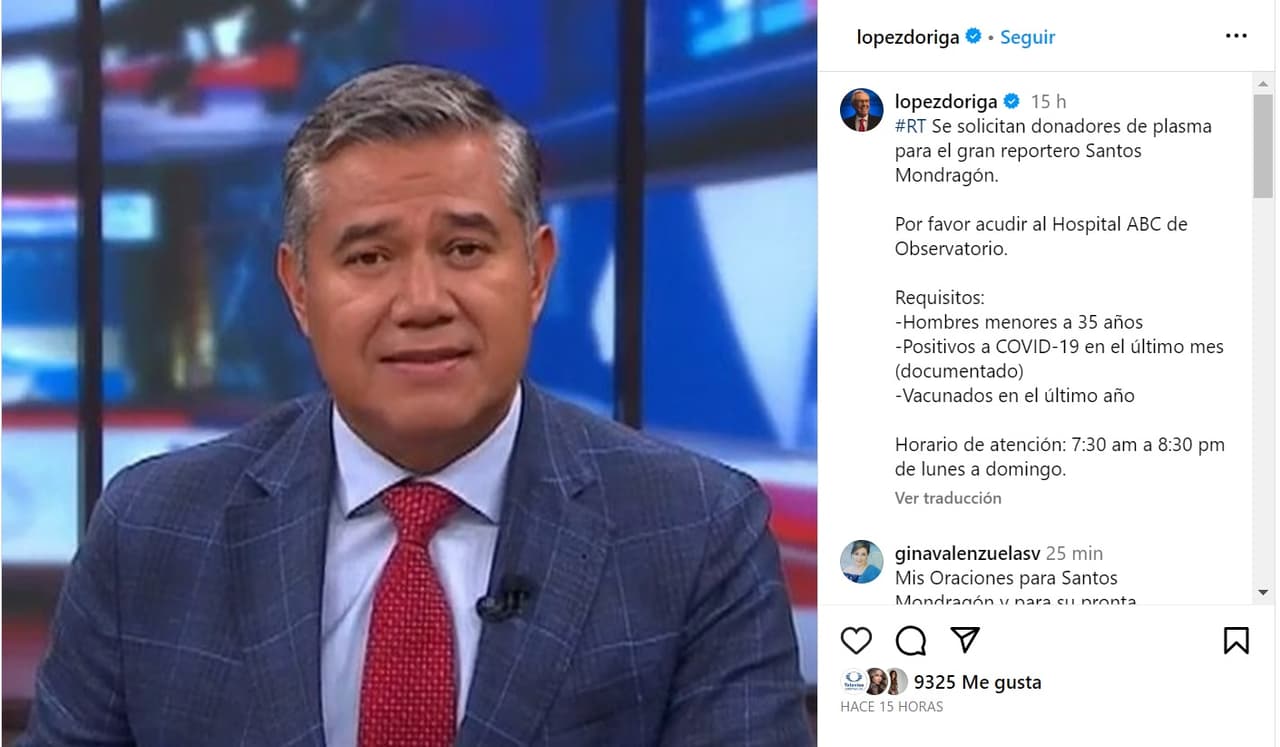Image resolution: width=1280 pixels, height=747 pixels.
Task: Click the scroll-up arrow of the comments scrollbar
Action: click(1263, 82)
